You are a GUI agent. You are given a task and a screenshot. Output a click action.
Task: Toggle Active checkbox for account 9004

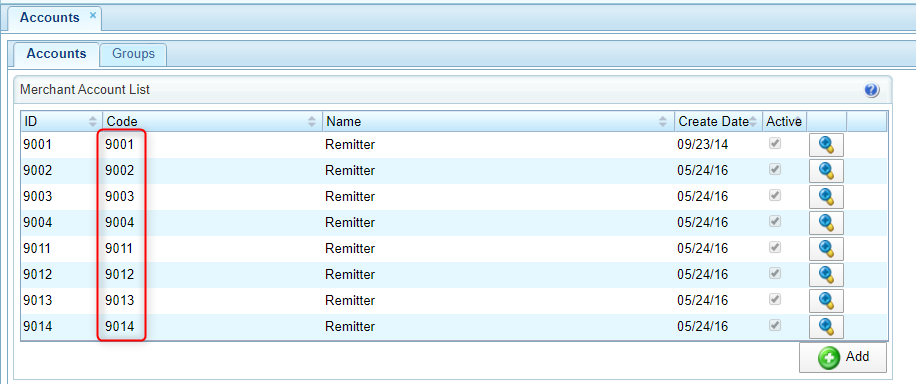(775, 222)
